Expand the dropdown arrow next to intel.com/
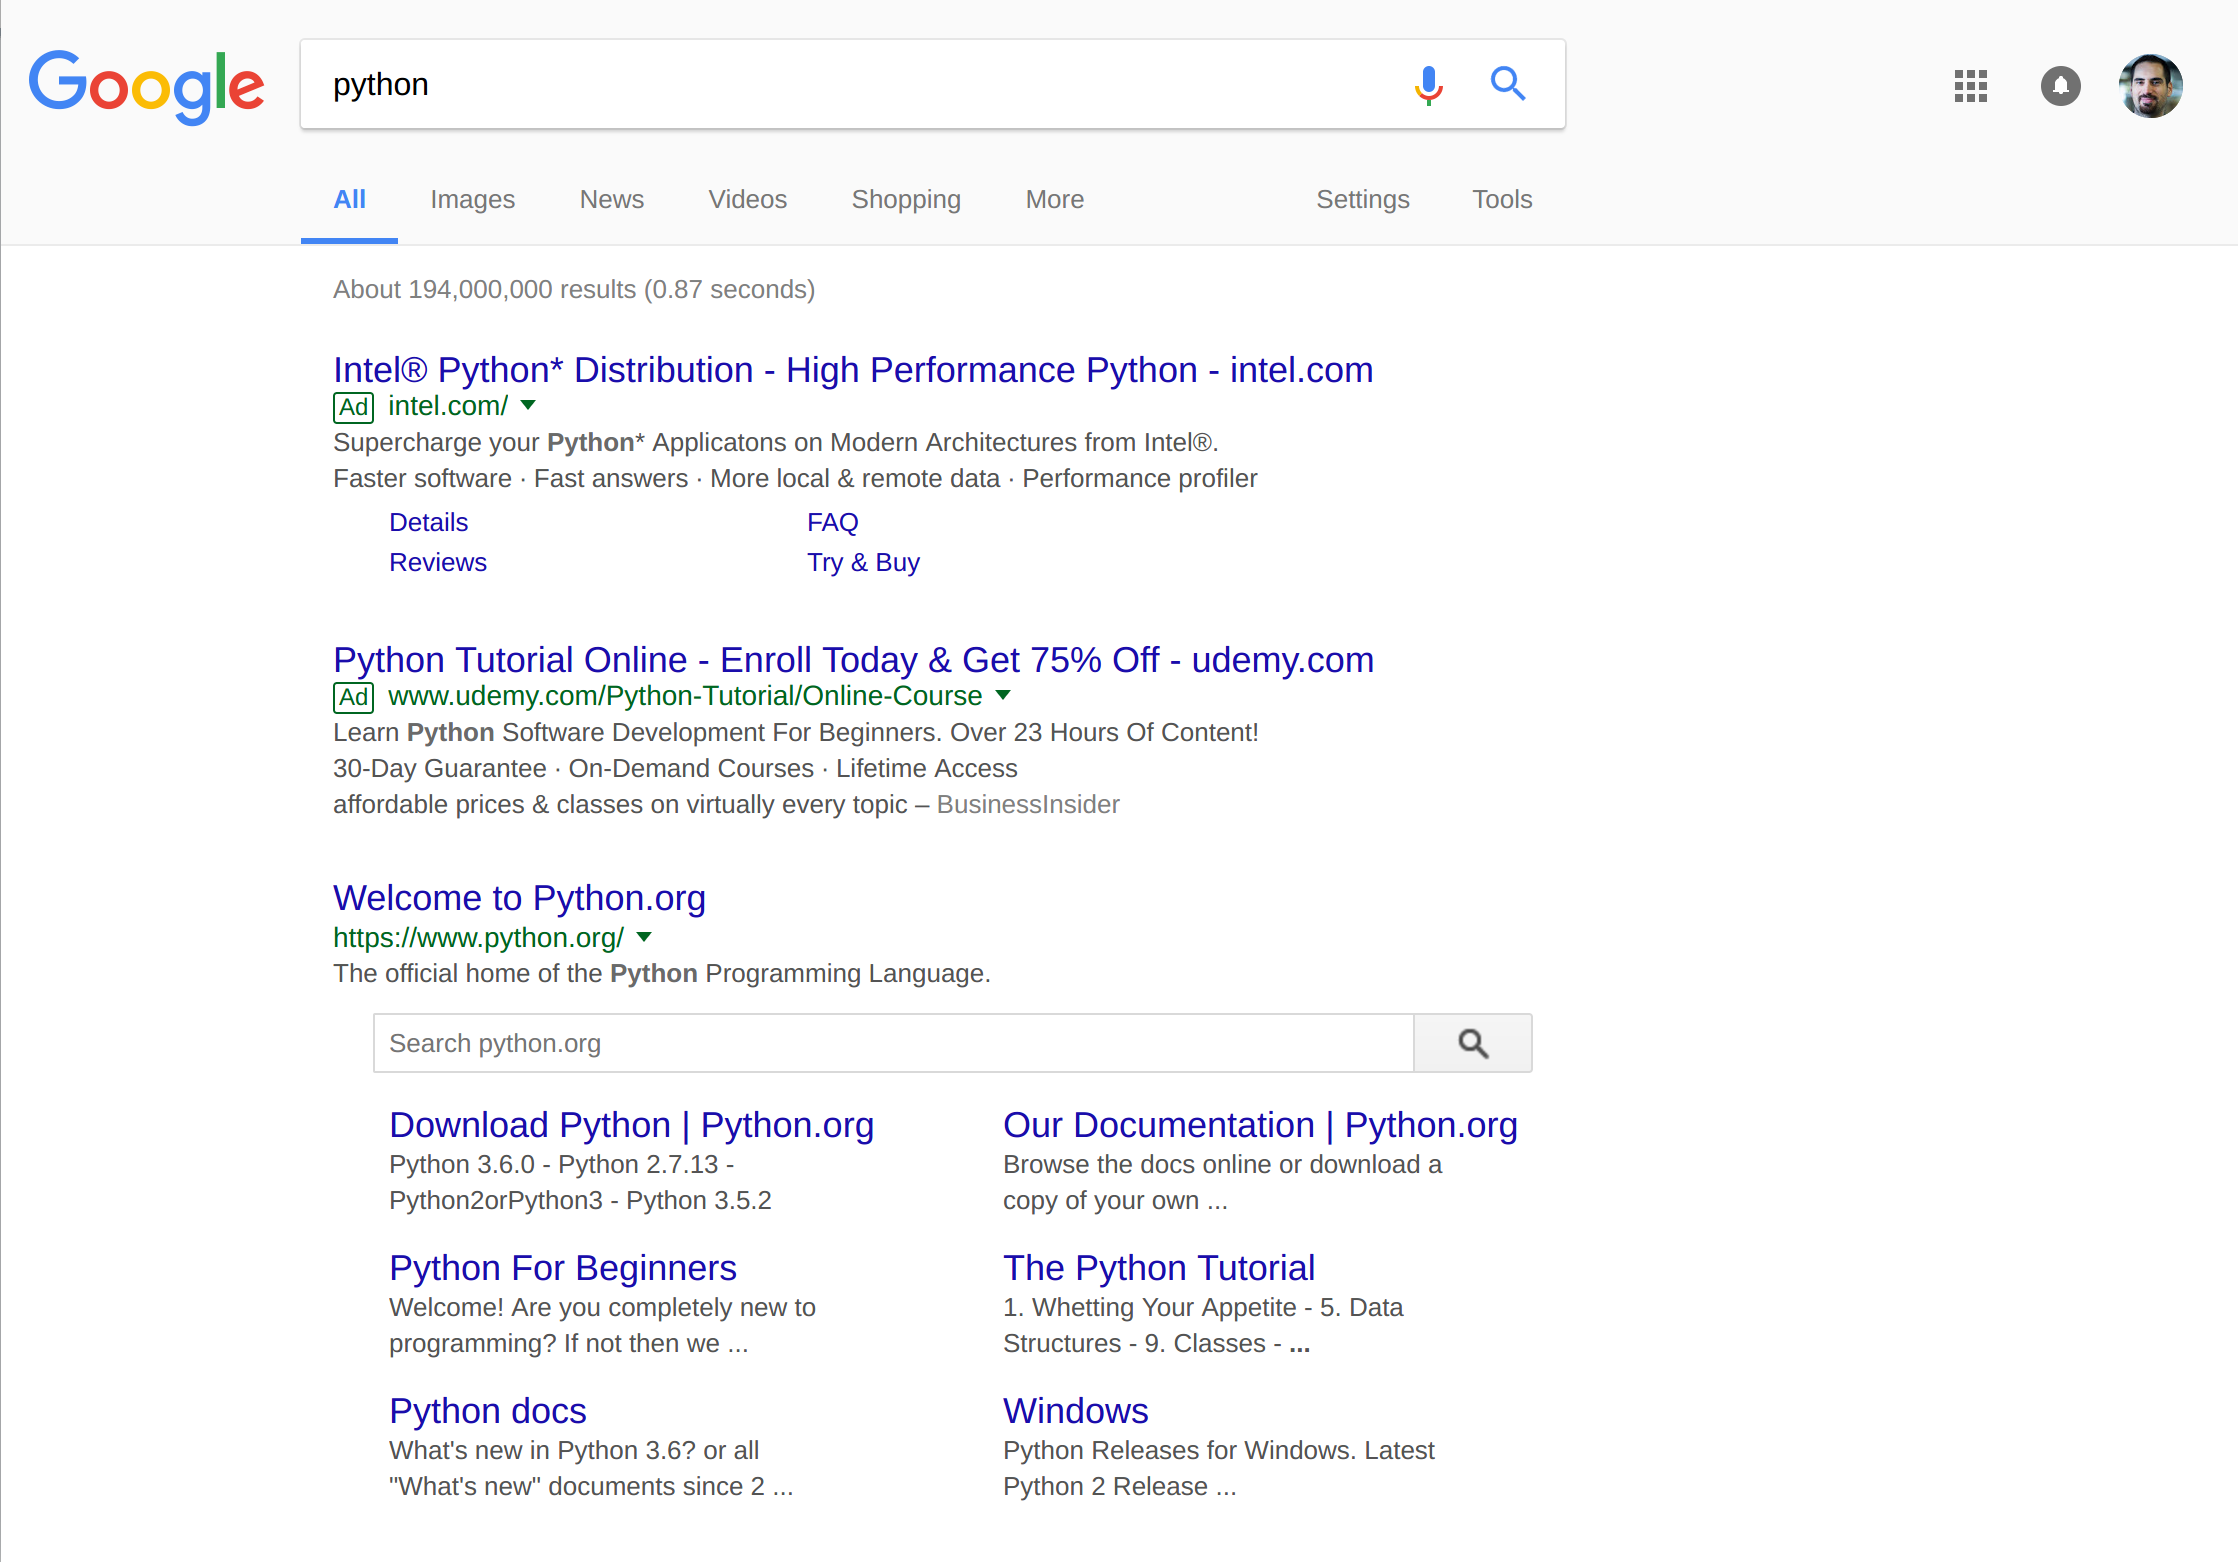Image resolution: width=2238 pixels, height=1562 pixels. 529,405
